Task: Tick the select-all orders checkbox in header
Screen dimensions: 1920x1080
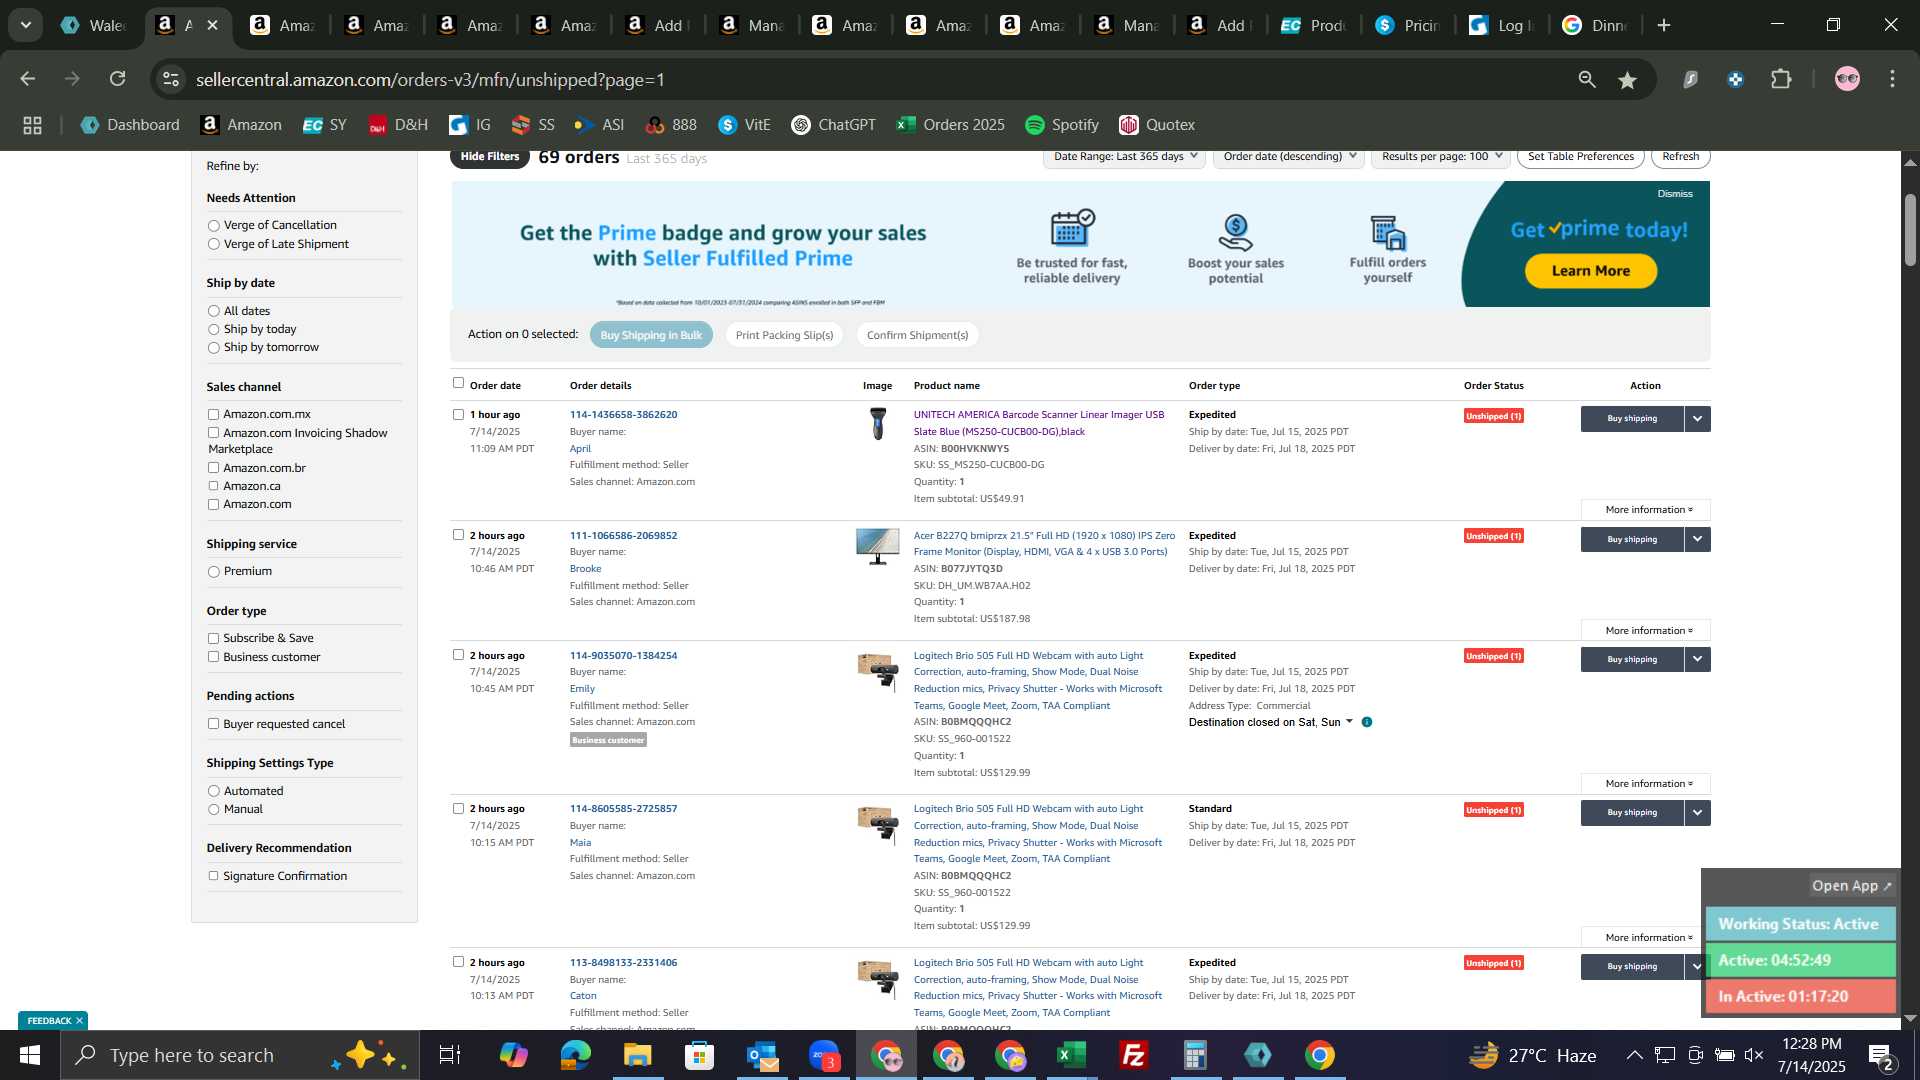Action: pos(458,383)
